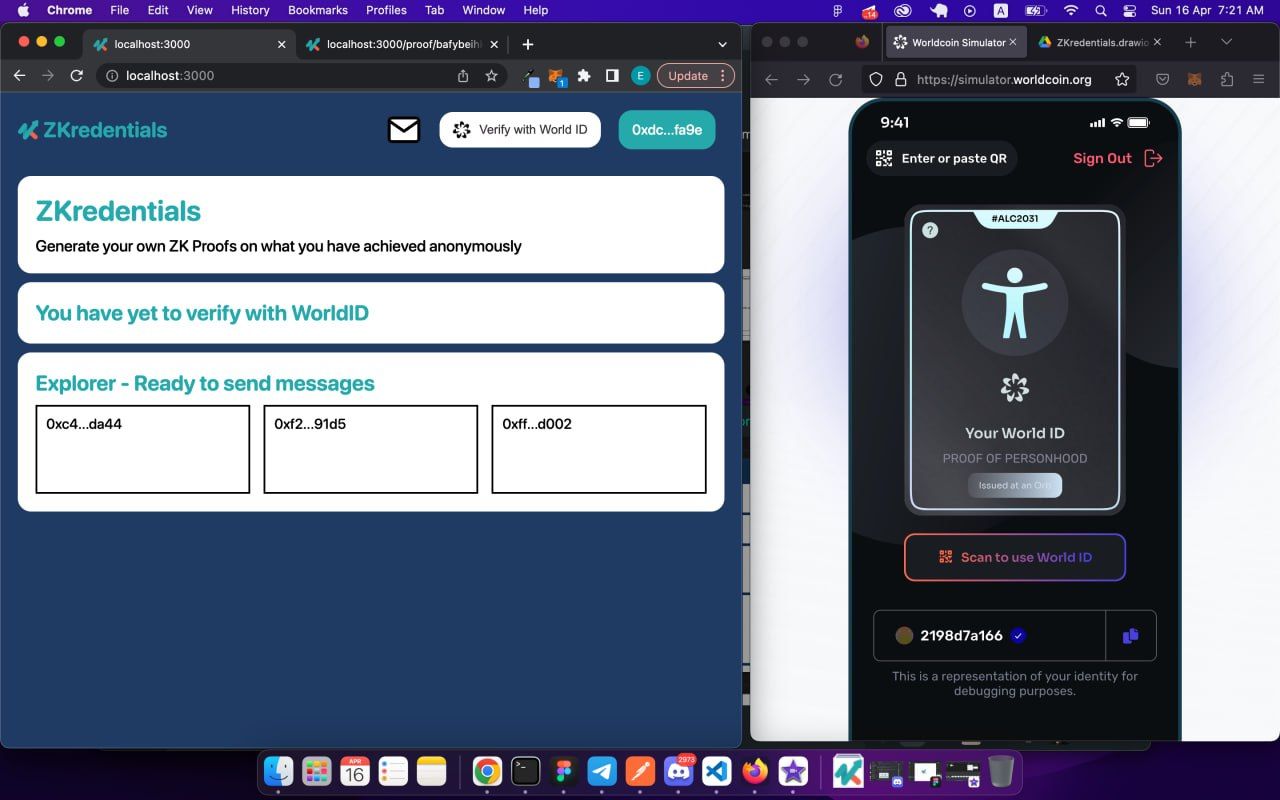Click the Firefox tracking protection shield icon
This screenshot has width=1280, height=800.
pyautogui.click(x=876, y=79)
